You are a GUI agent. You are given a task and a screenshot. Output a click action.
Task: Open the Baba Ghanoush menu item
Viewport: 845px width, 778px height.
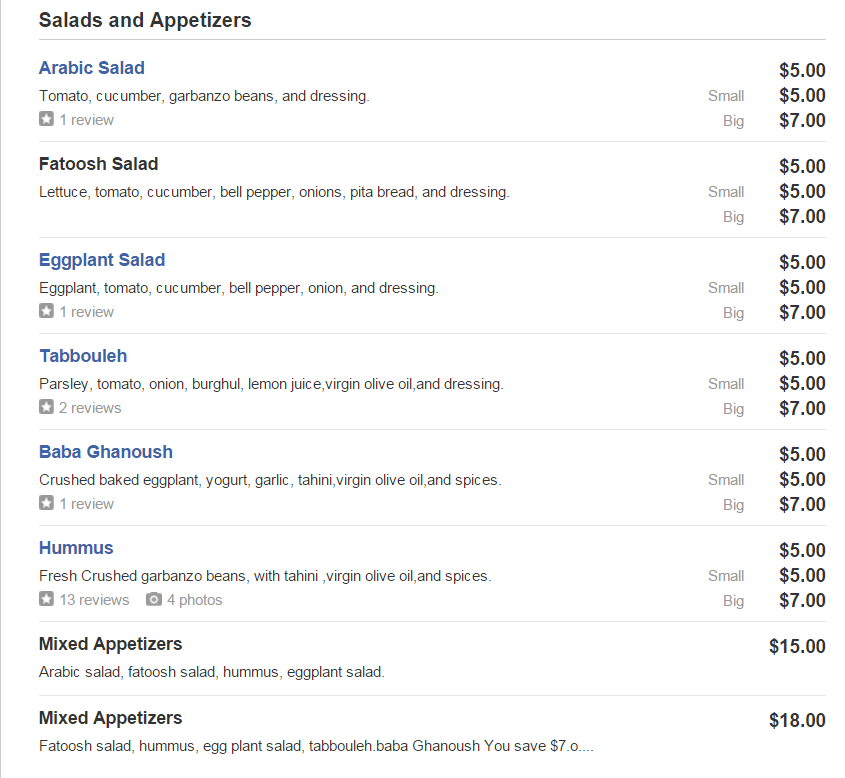tap(106, 452)
